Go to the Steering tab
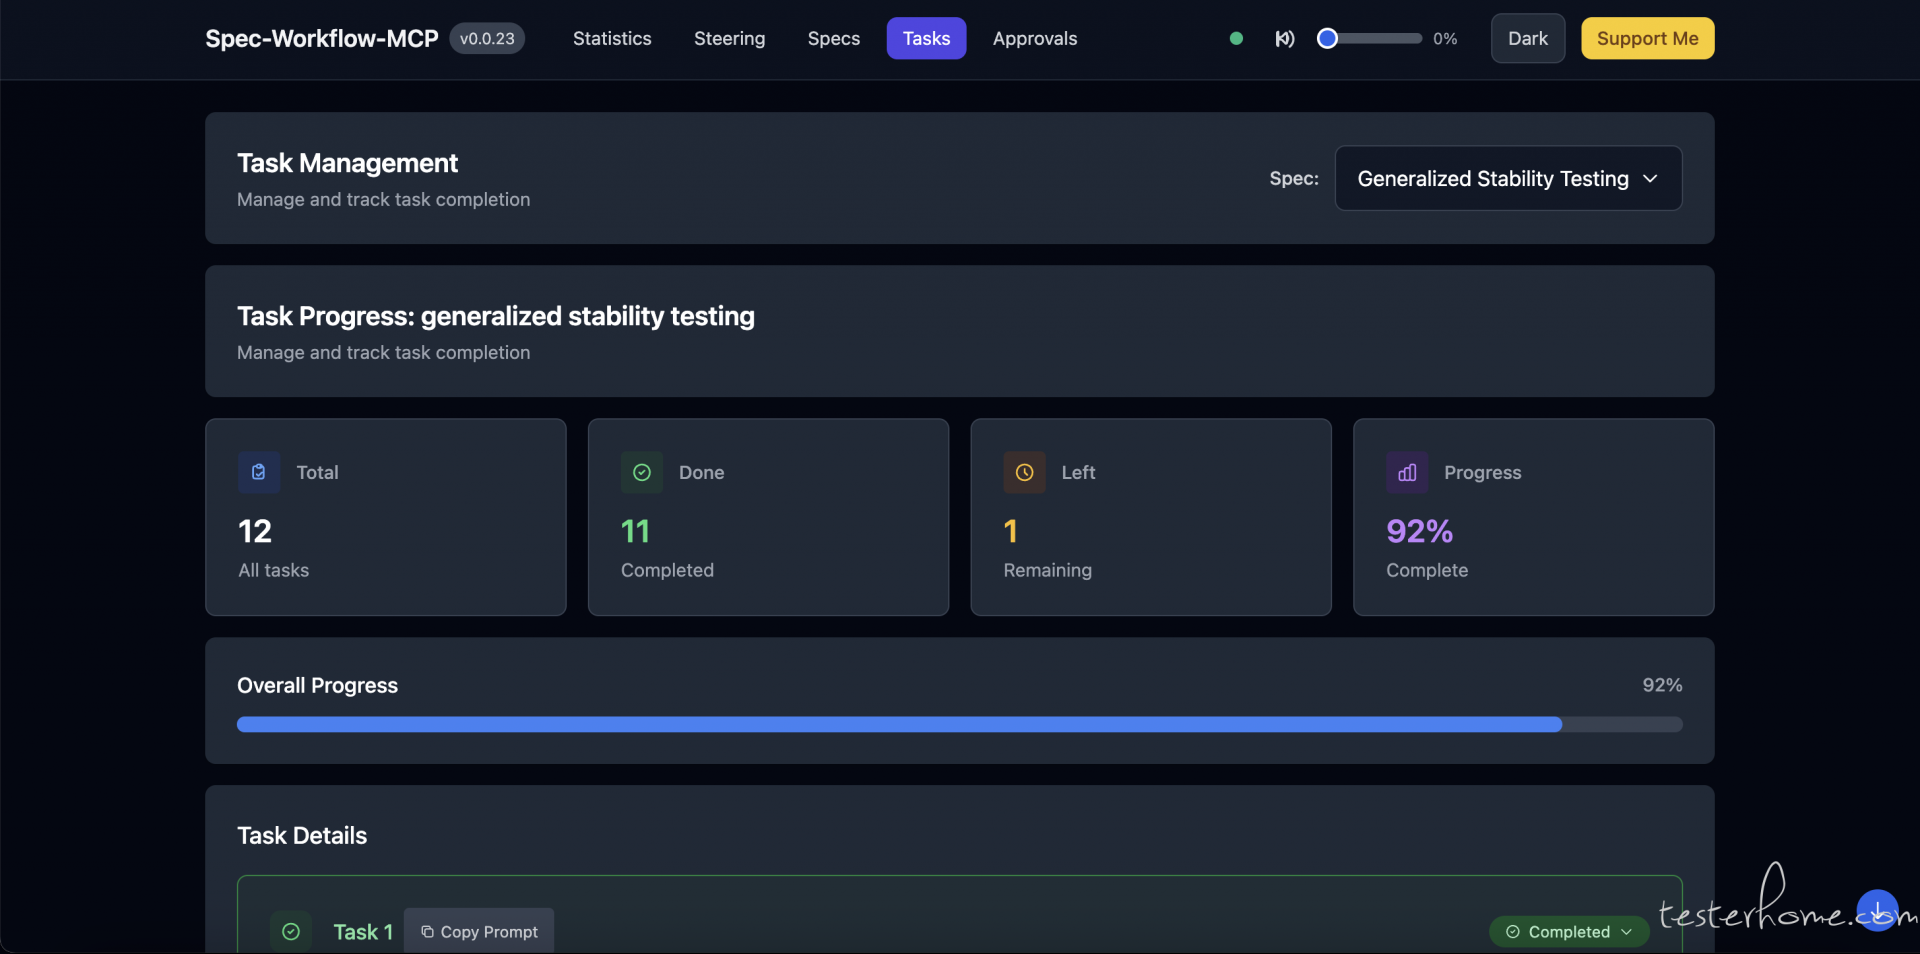Viewport: 1920px width, 954px height. (729, 39)
